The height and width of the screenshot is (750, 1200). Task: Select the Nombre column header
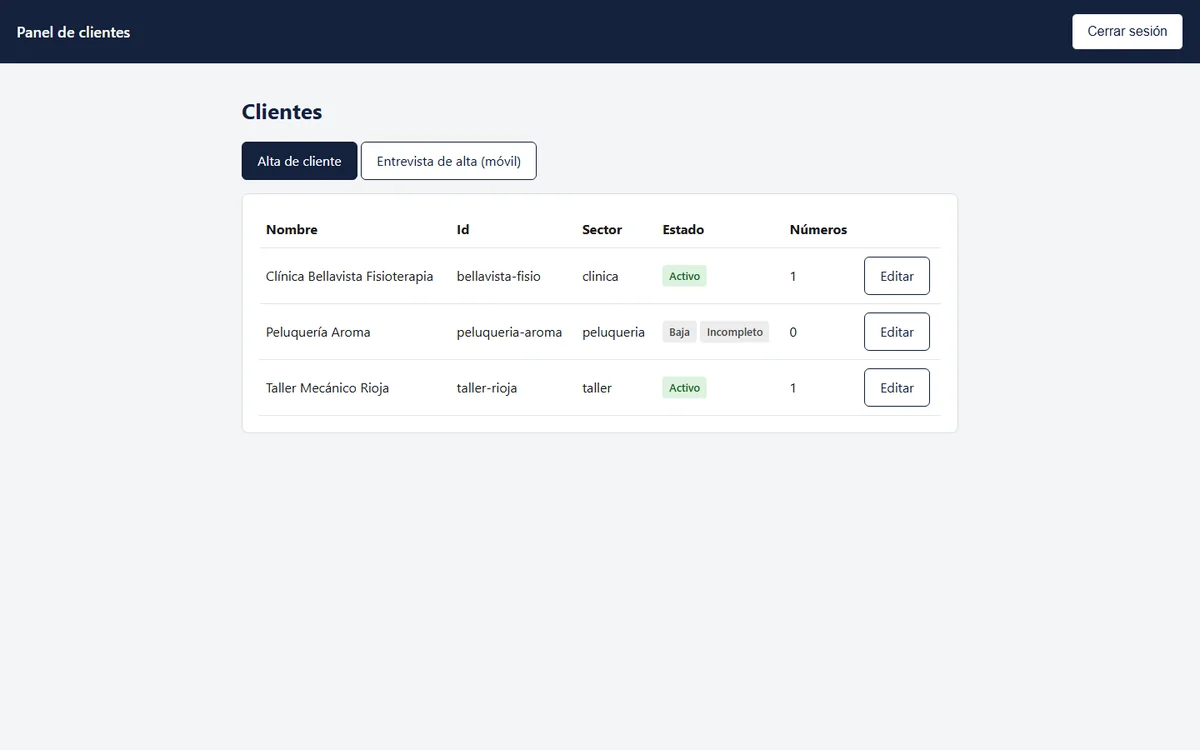[292, 230]
